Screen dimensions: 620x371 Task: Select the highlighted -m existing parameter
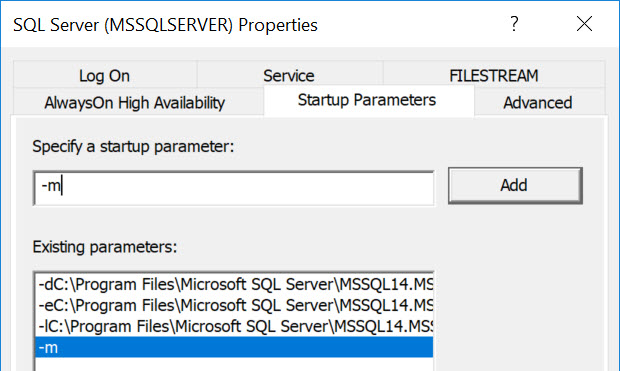tap(234, 347)
